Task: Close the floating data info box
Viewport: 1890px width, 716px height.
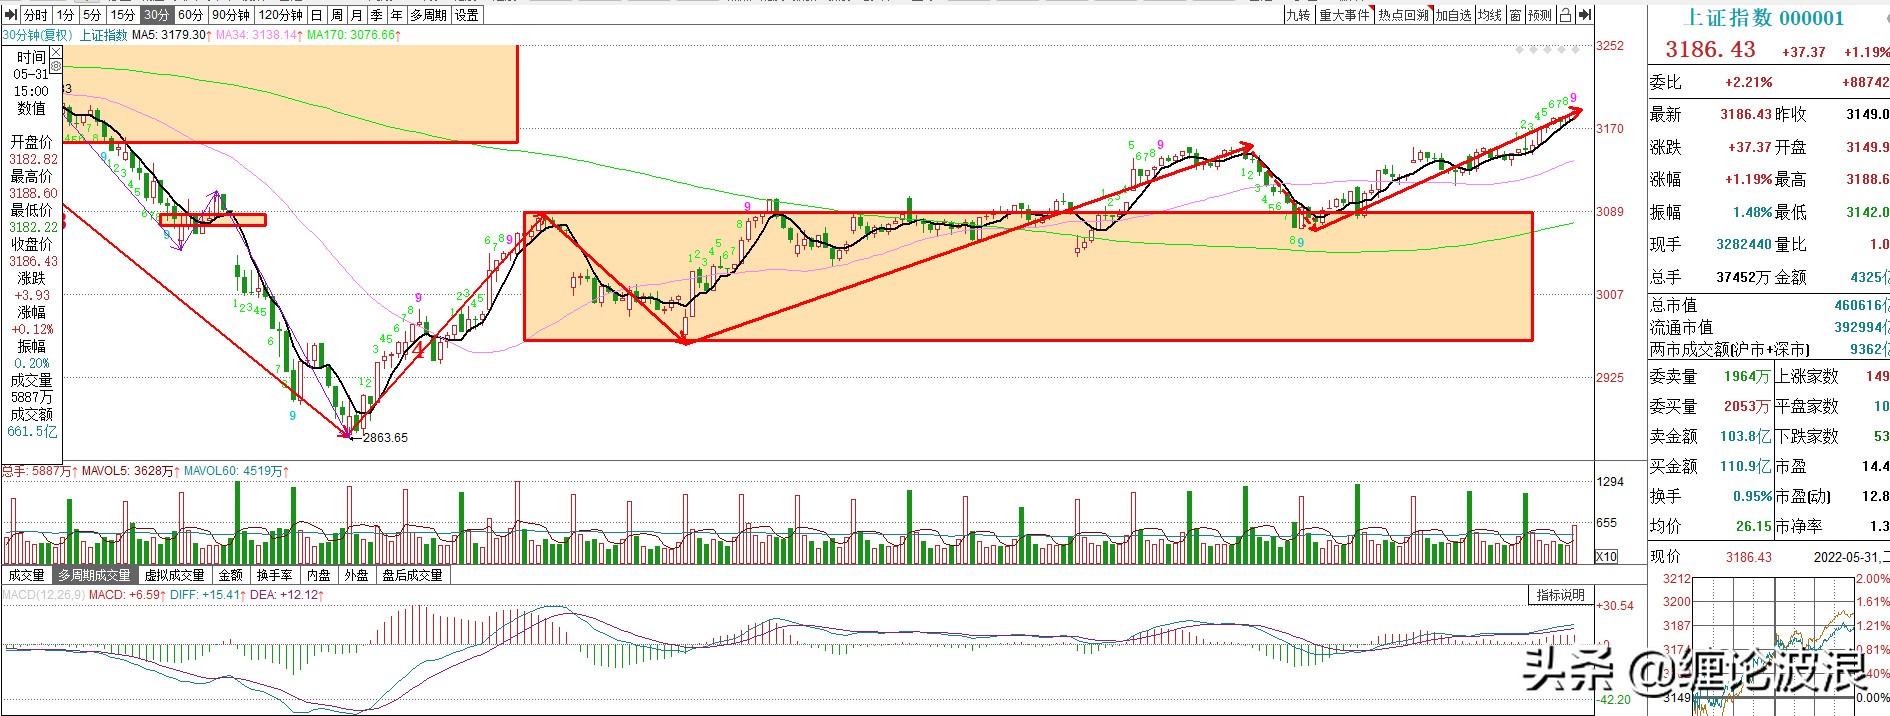Action: pyautogui.click(x=56, y=52)
